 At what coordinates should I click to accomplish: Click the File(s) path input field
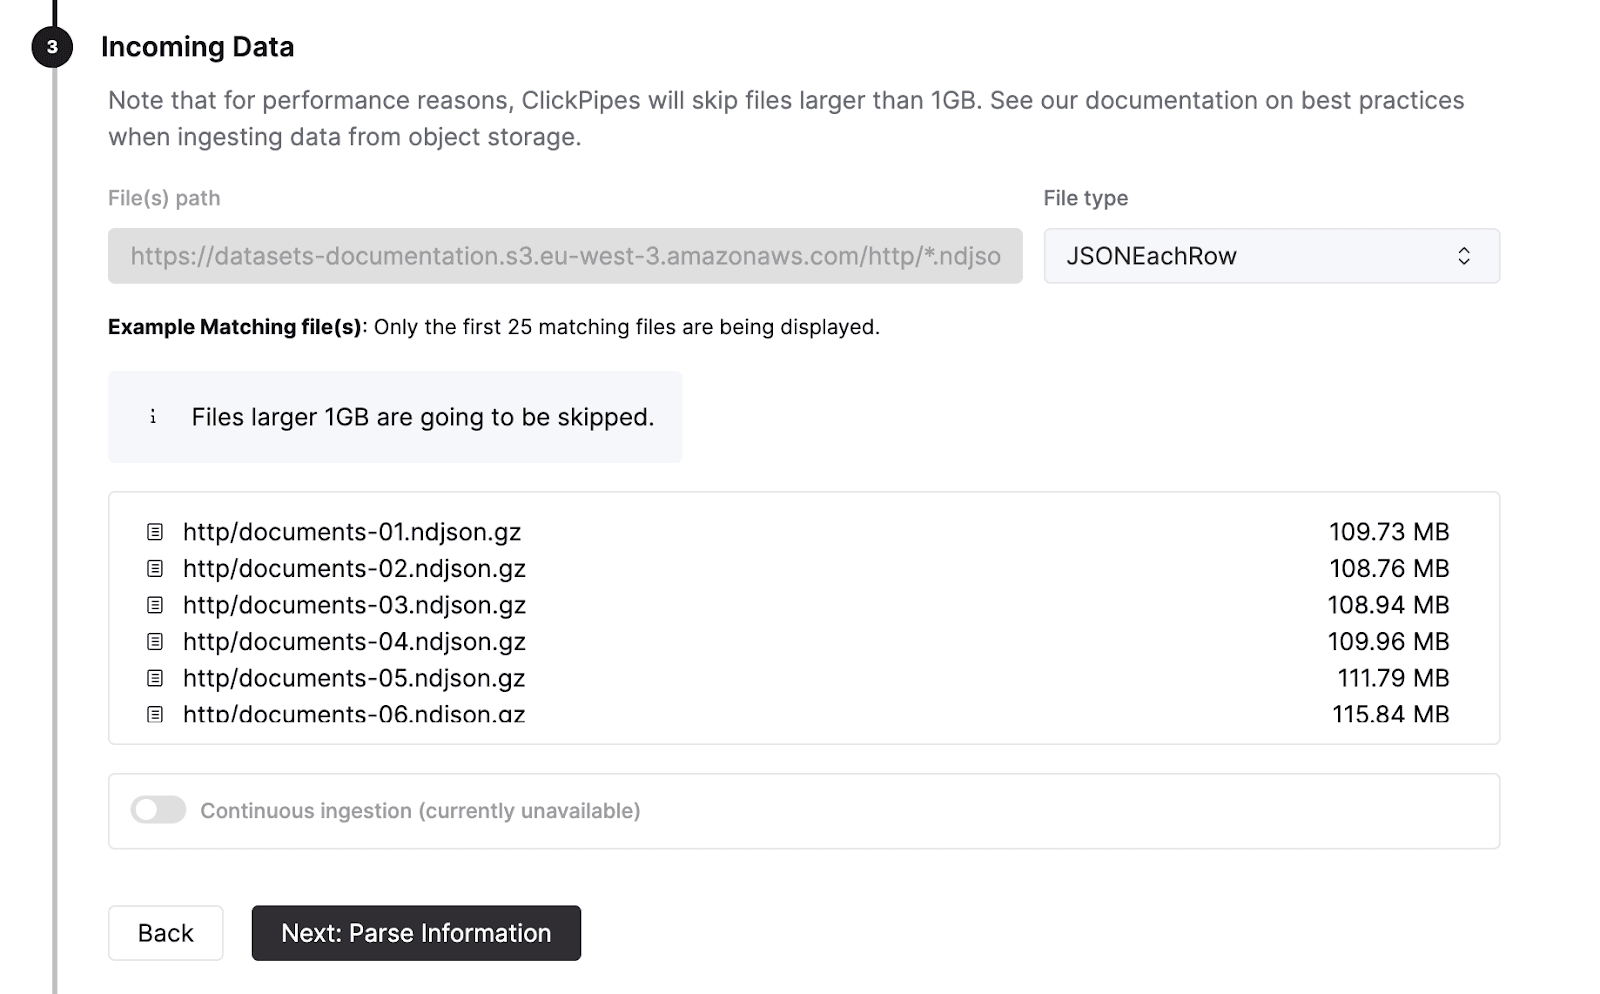click(565, 256)
